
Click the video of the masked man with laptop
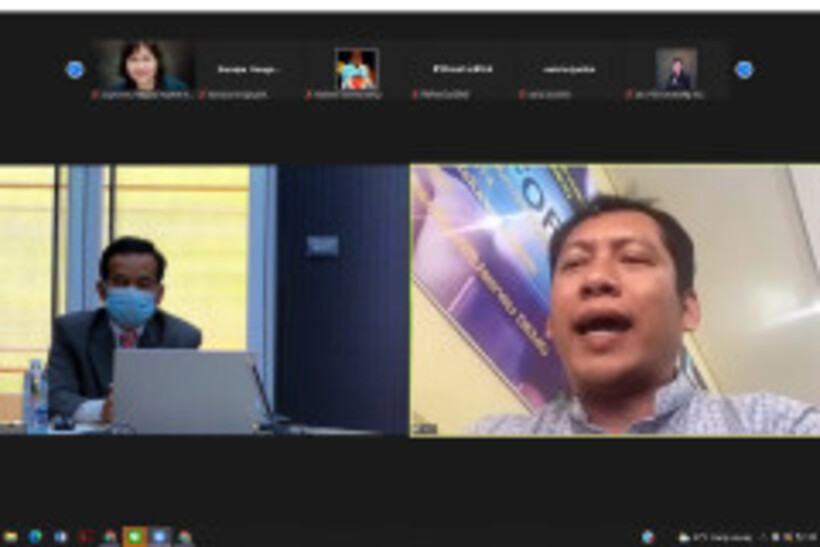pyautogui.click(x=204, y=300)
